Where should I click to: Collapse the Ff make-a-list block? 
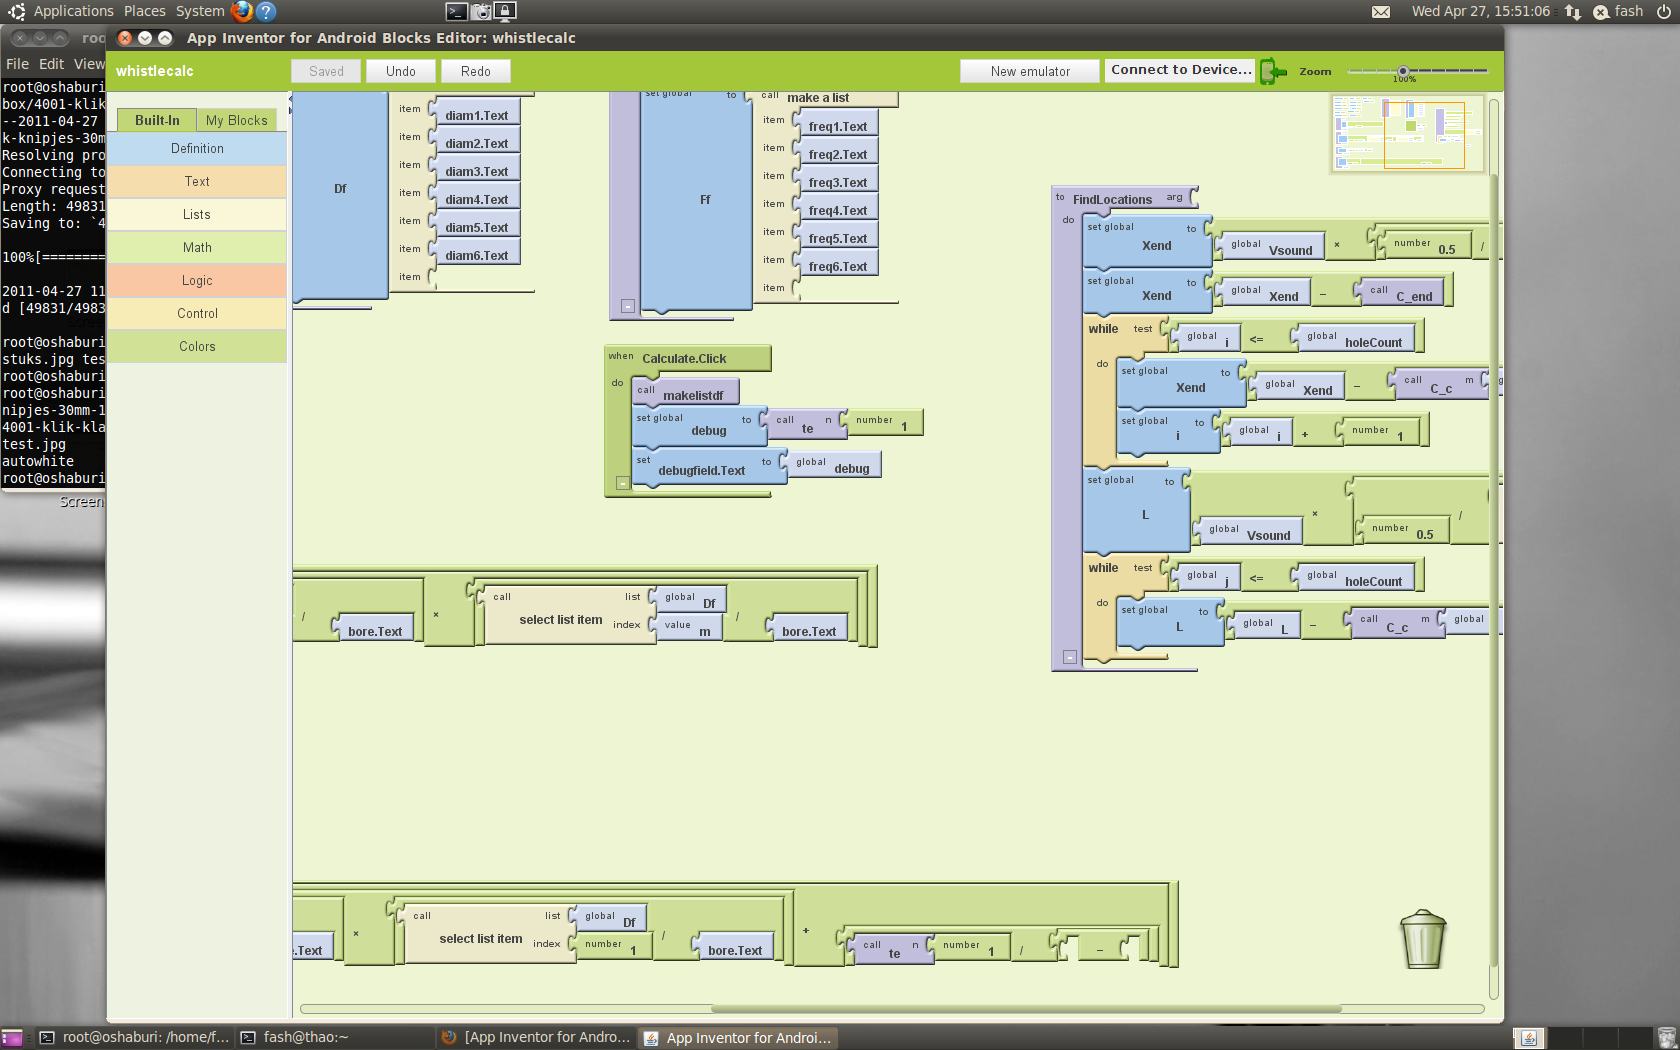click(x=627, y=306)
